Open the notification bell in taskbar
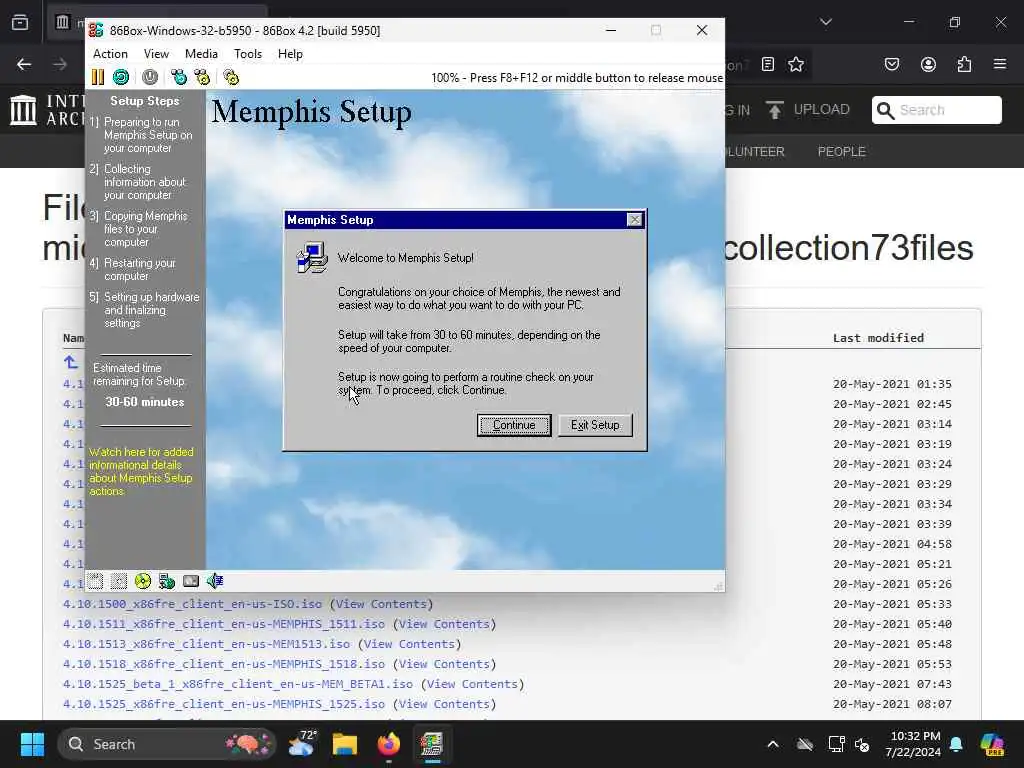The width and height of the screenshot is (1024, 768). coord(956,744)
